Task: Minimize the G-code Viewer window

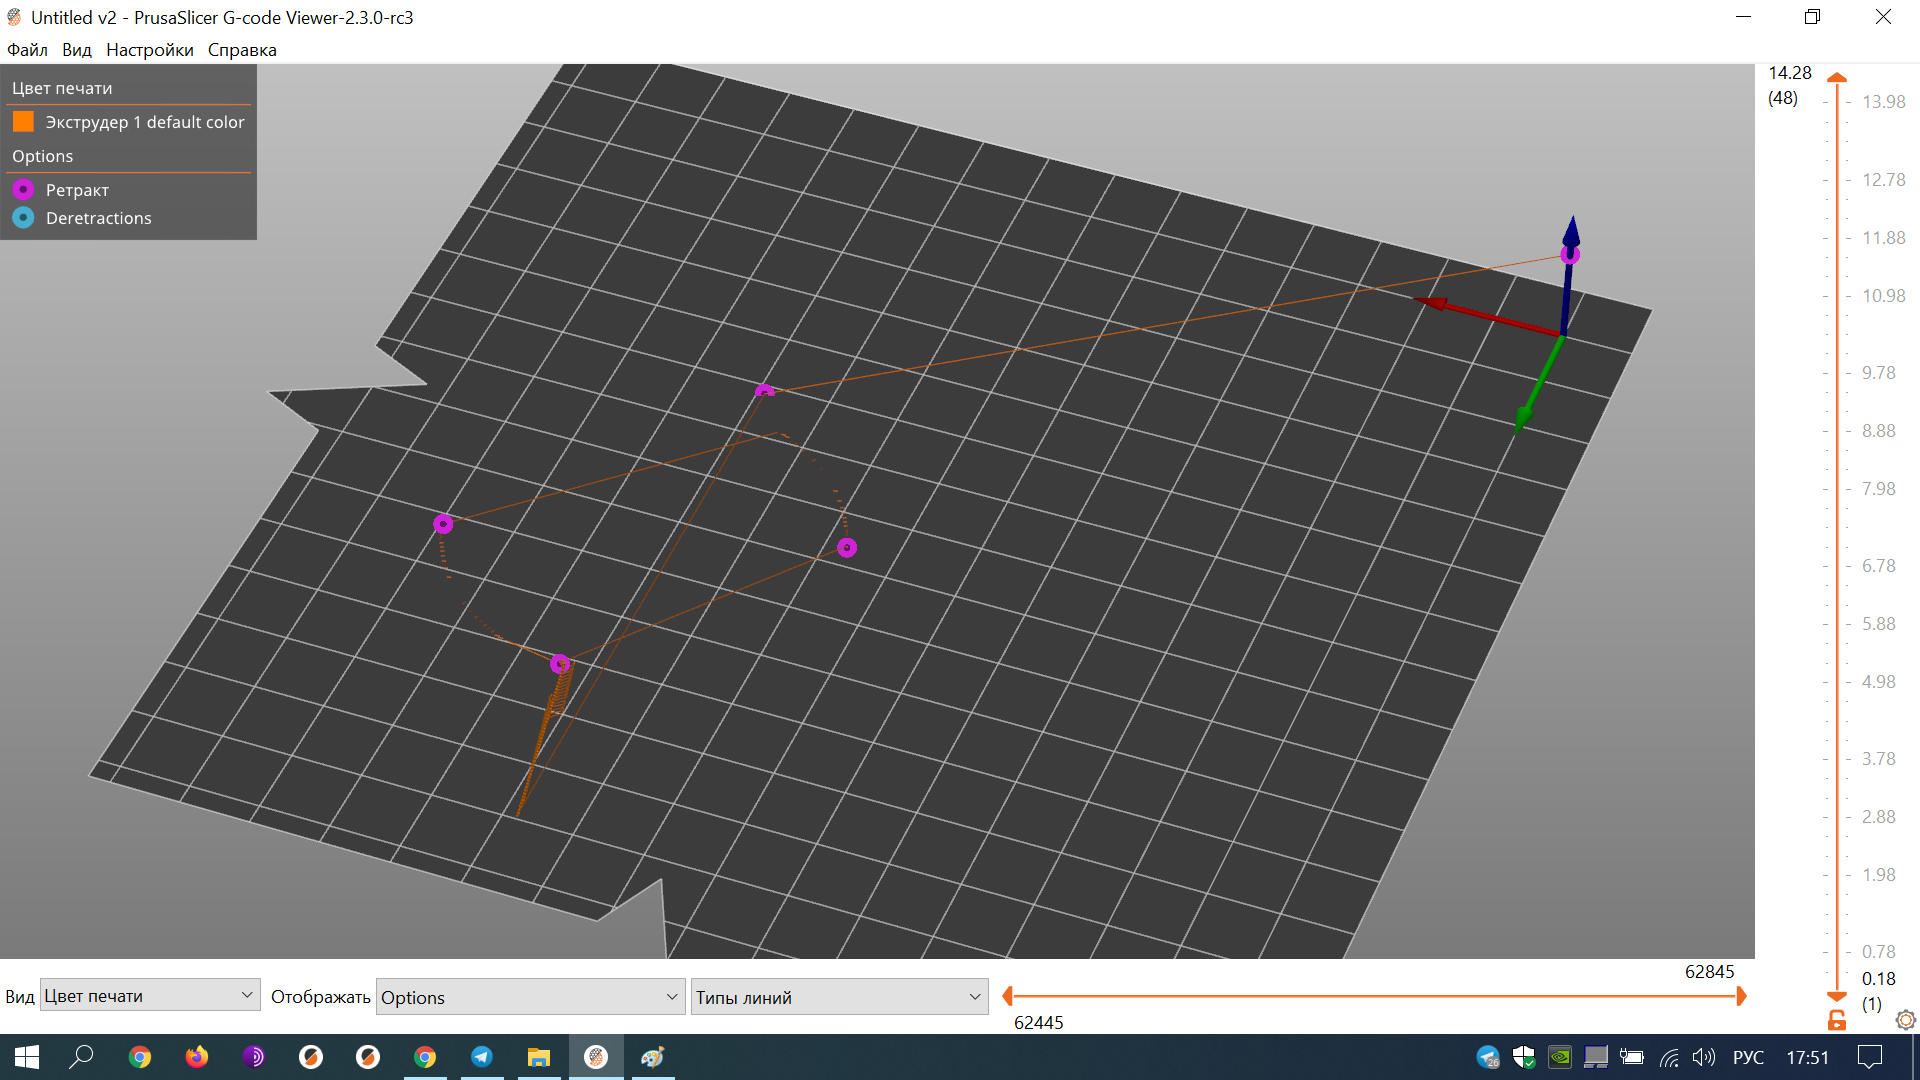Action: tap(1743, 17)
